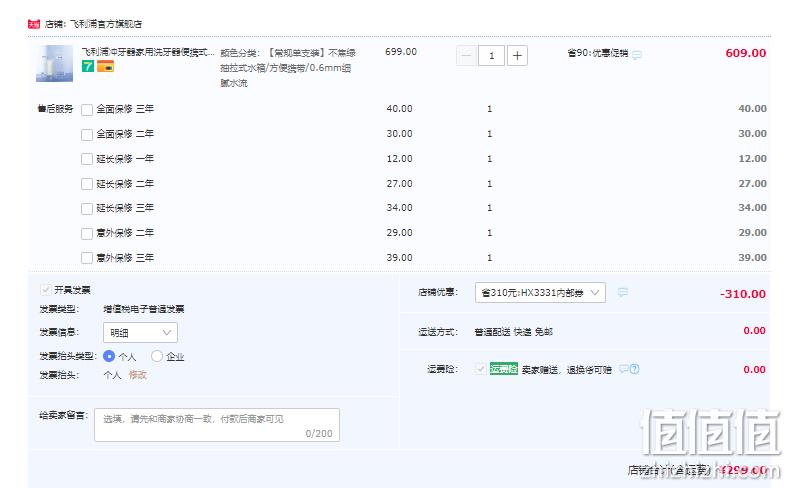Select the 普通配送 快递 免邮 shipping text
The height and width of the screenshot is (488, 790).
click(x=513, y=332)
